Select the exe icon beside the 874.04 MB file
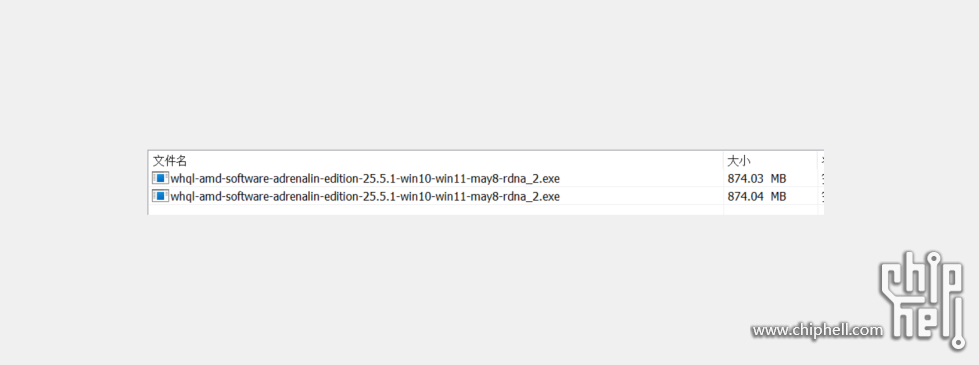Image resolution: width=979 pixels, height=365 pixels. point(160,197)
